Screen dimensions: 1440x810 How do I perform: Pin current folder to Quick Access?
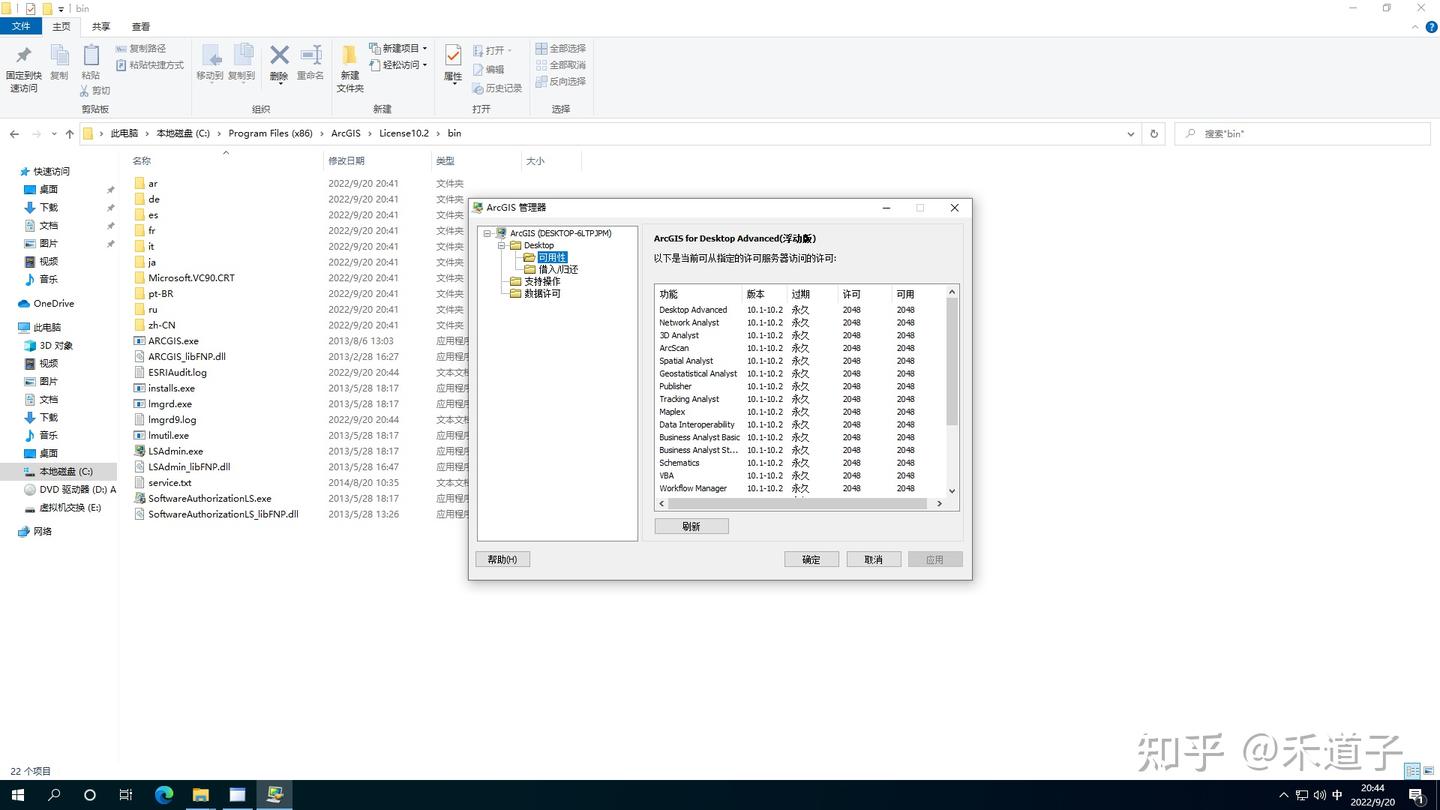[22, 64]
